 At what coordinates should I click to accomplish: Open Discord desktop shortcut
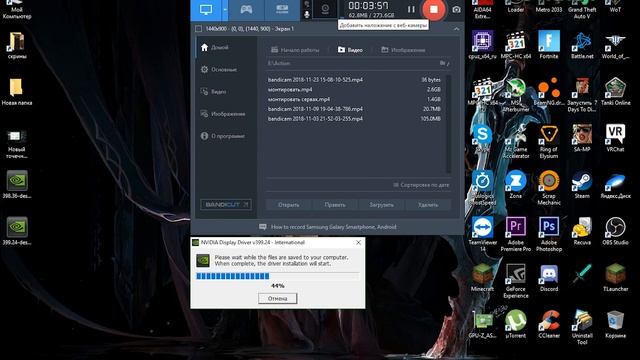click(549, 278)
